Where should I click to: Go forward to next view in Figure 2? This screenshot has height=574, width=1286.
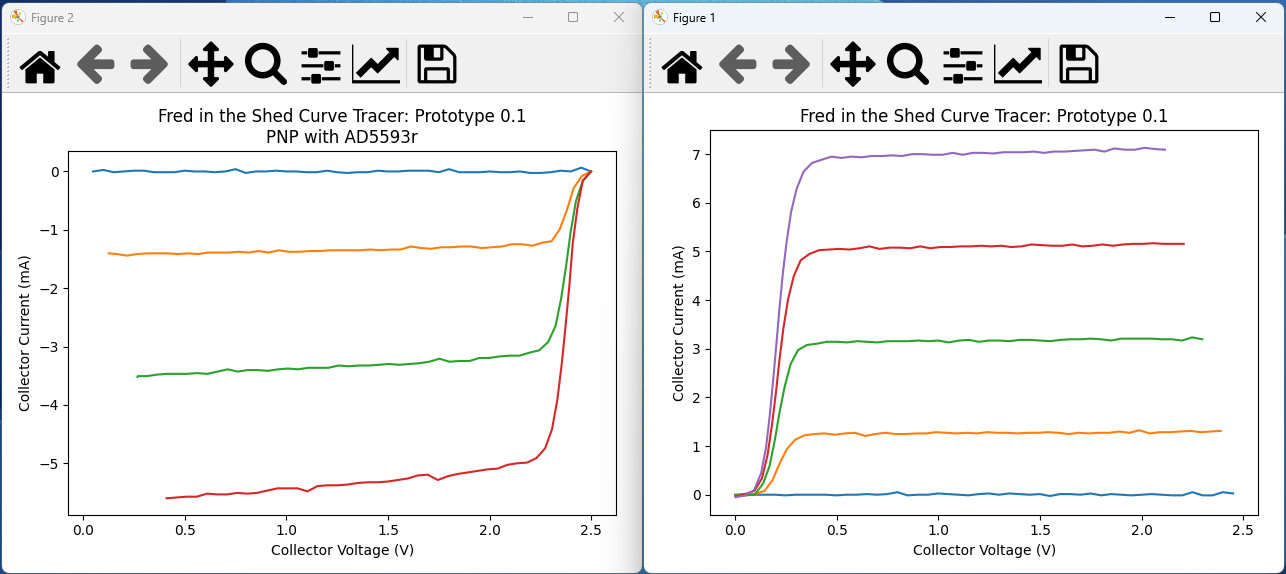150,64
